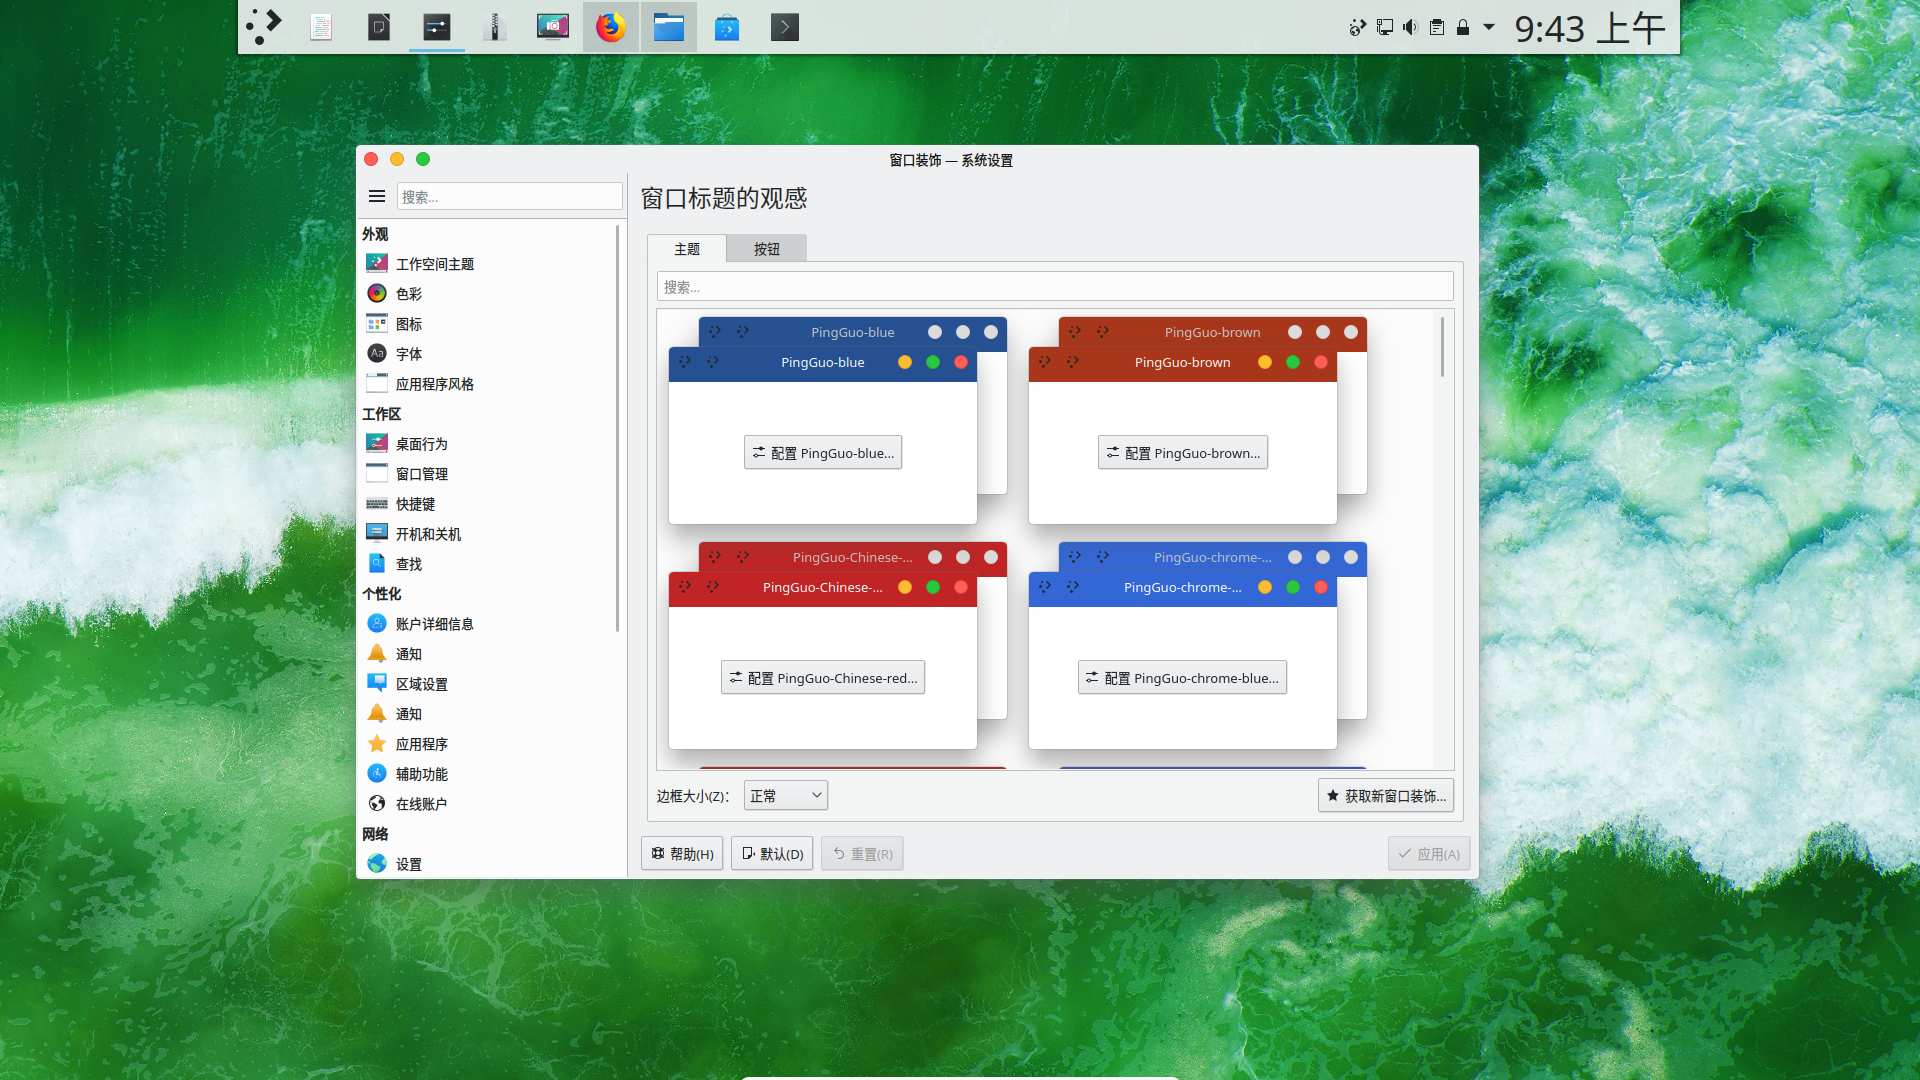Switch to the 主题 tab

click(687, 249)
